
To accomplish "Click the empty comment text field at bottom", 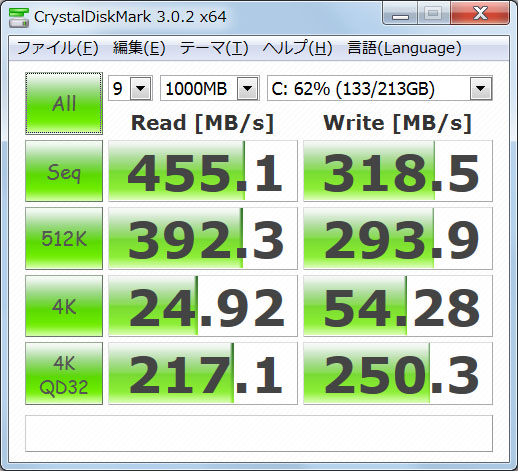I will coord(259,433).
